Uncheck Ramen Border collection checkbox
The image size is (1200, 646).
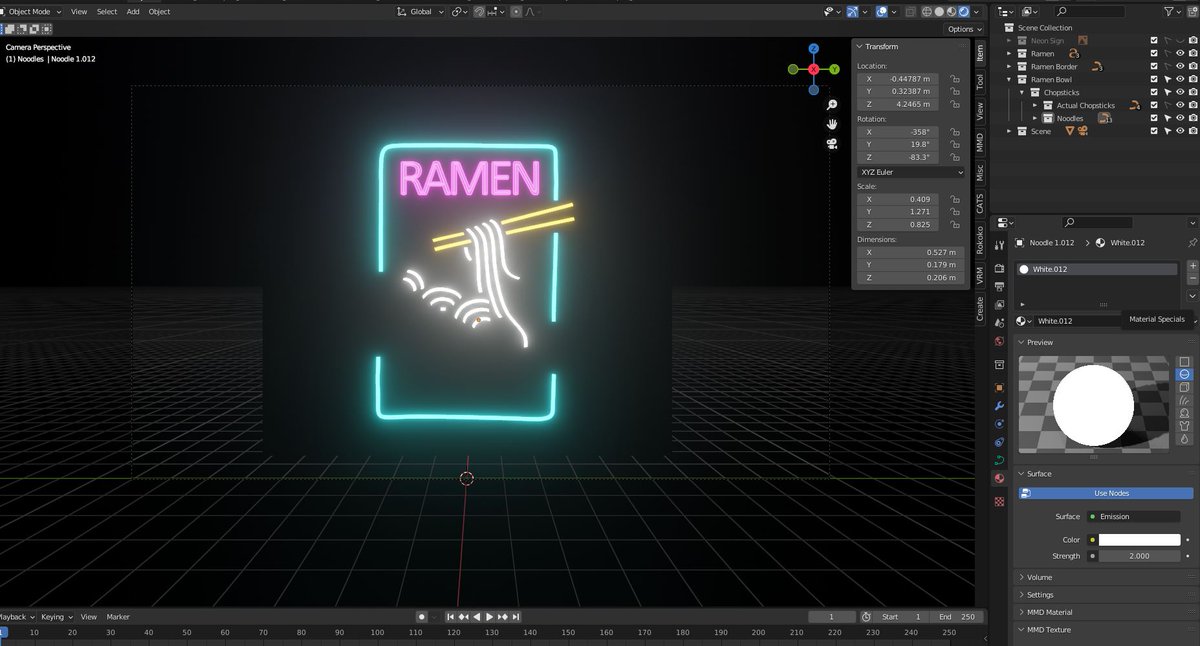pyautogui.click(x=1154, y=66)
